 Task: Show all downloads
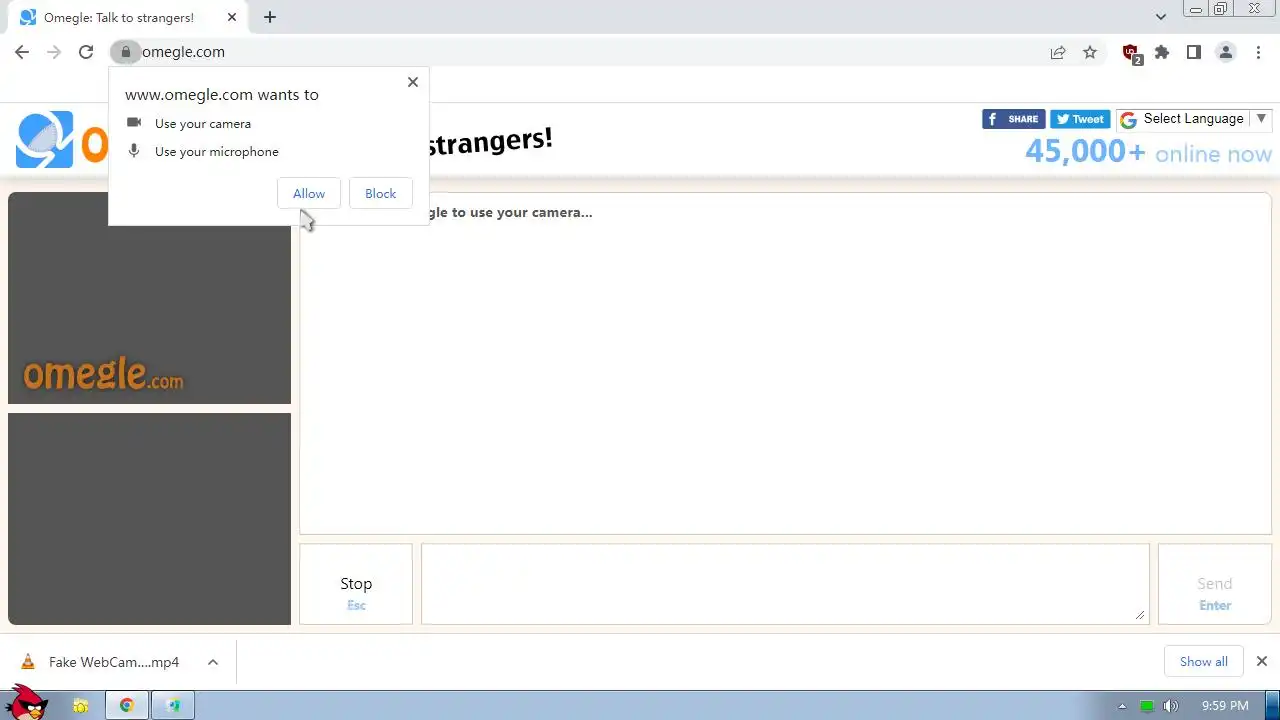pyautogui.click(x=1204, y=662)
